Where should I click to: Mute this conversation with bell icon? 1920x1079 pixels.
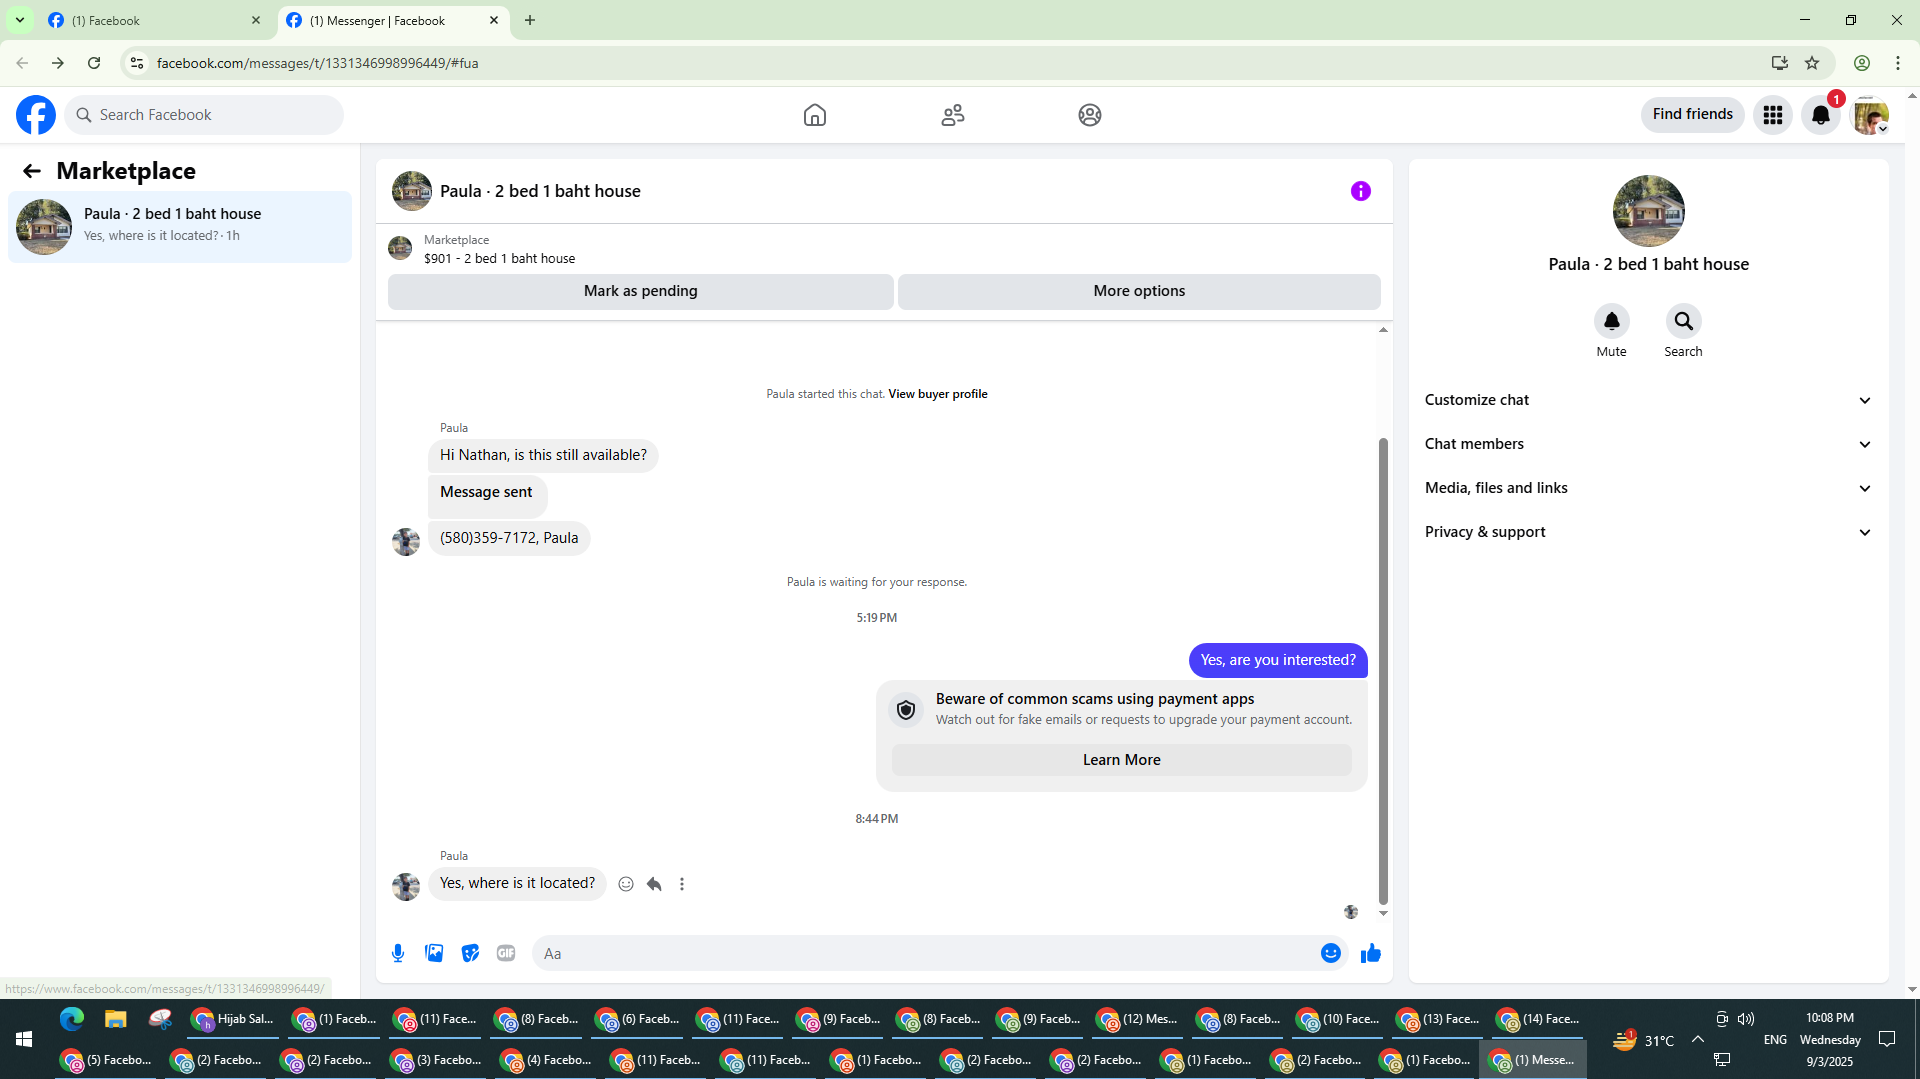coord(1611,321)
